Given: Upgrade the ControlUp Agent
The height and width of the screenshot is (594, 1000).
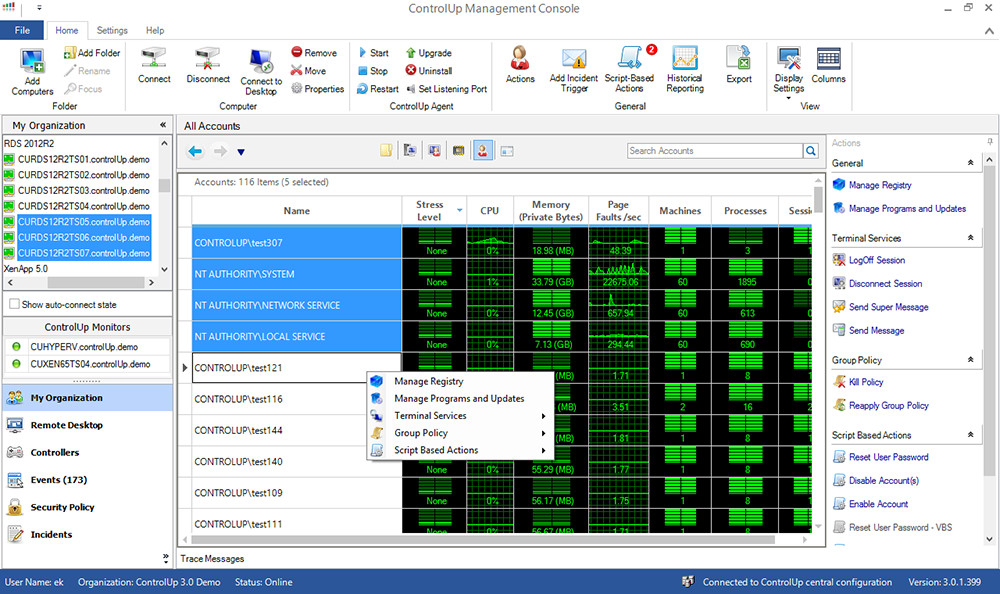Looking at the screenshot, I should (429, 53).
